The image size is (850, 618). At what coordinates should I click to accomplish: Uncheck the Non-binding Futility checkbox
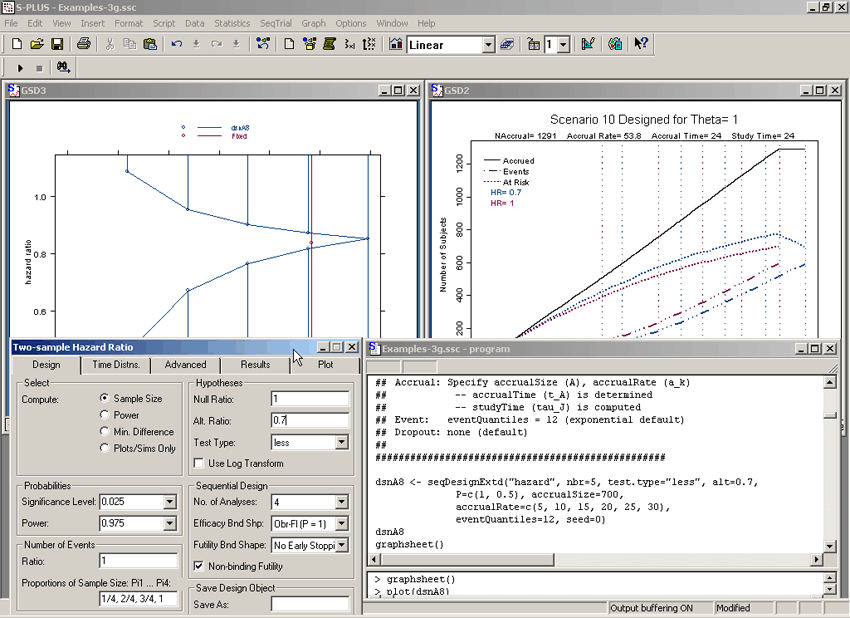pos(200,566)
